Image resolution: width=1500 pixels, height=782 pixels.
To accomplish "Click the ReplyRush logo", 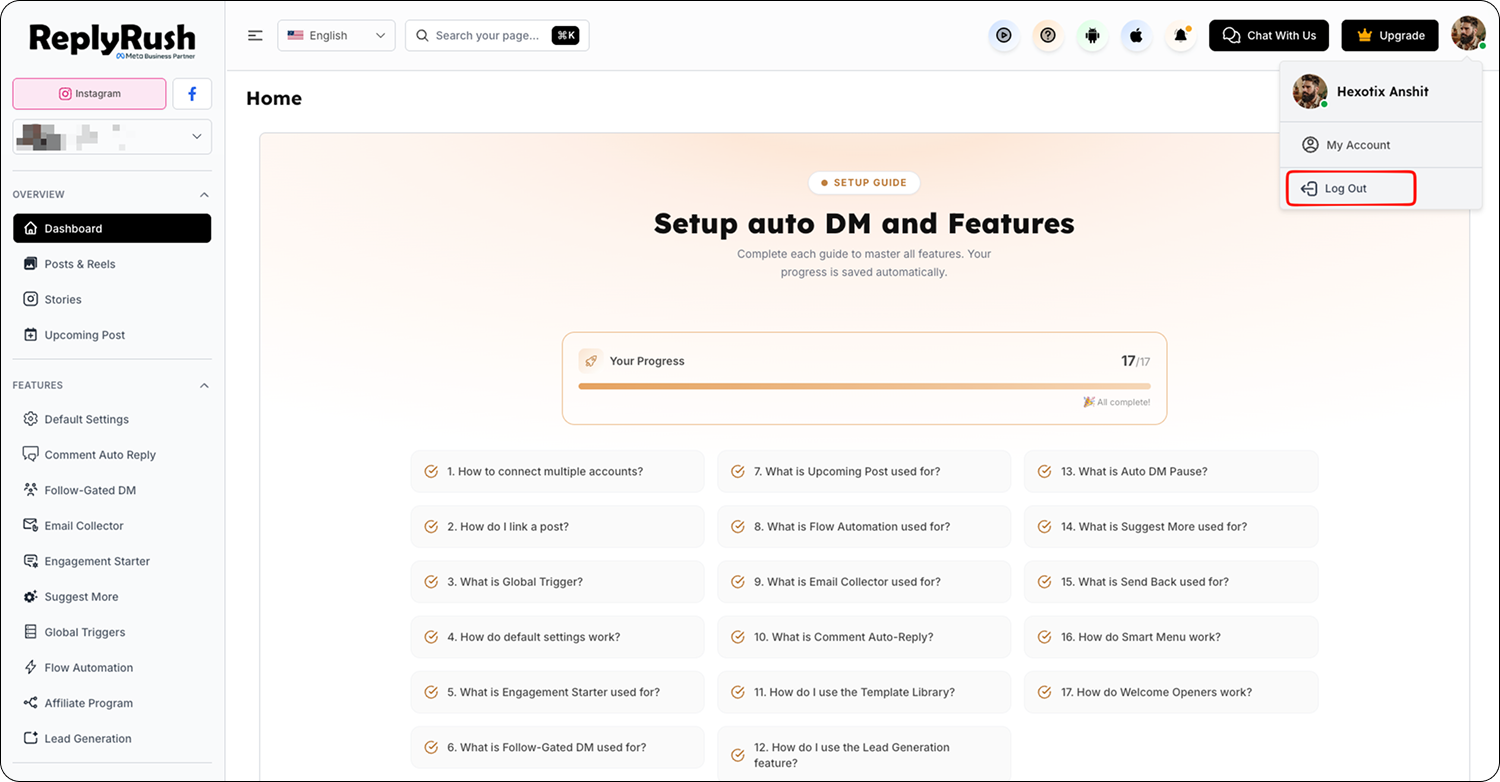I will 112,41.
